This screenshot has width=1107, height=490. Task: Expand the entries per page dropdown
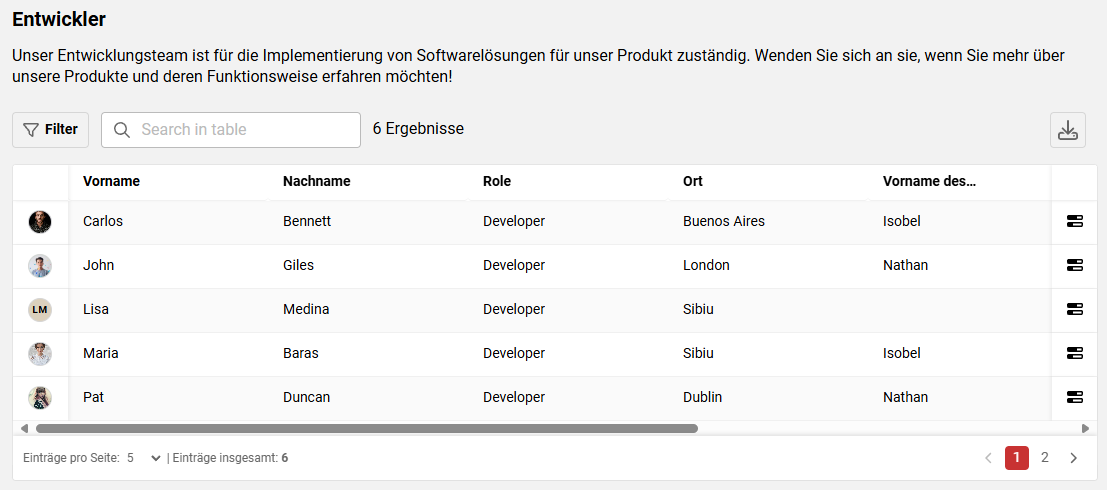[x=144, y=458]
